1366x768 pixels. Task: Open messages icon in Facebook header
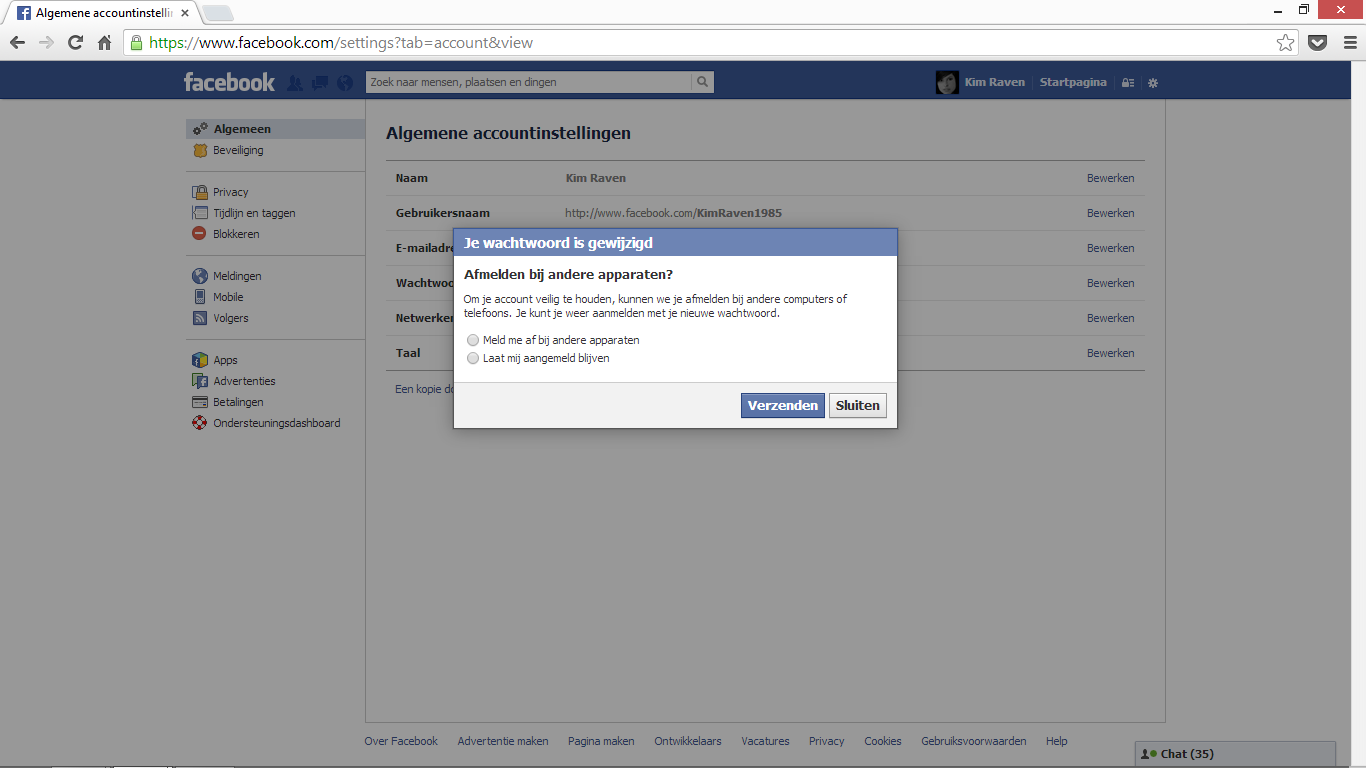coord(320,83)
